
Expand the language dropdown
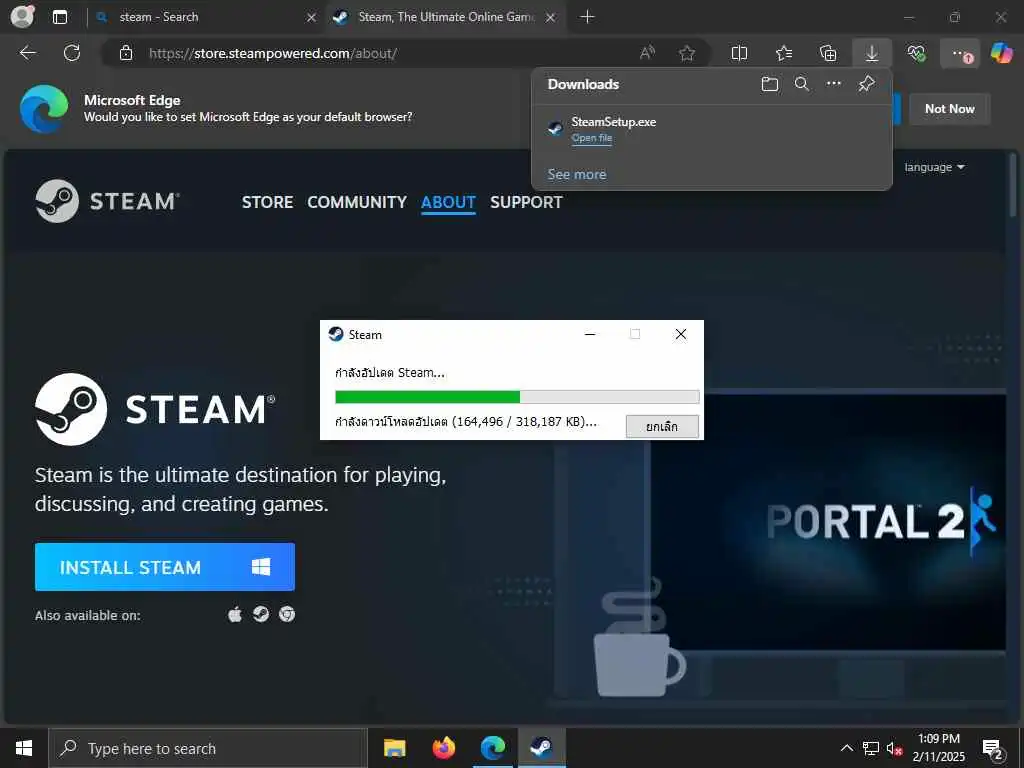(x=935, y=167)
